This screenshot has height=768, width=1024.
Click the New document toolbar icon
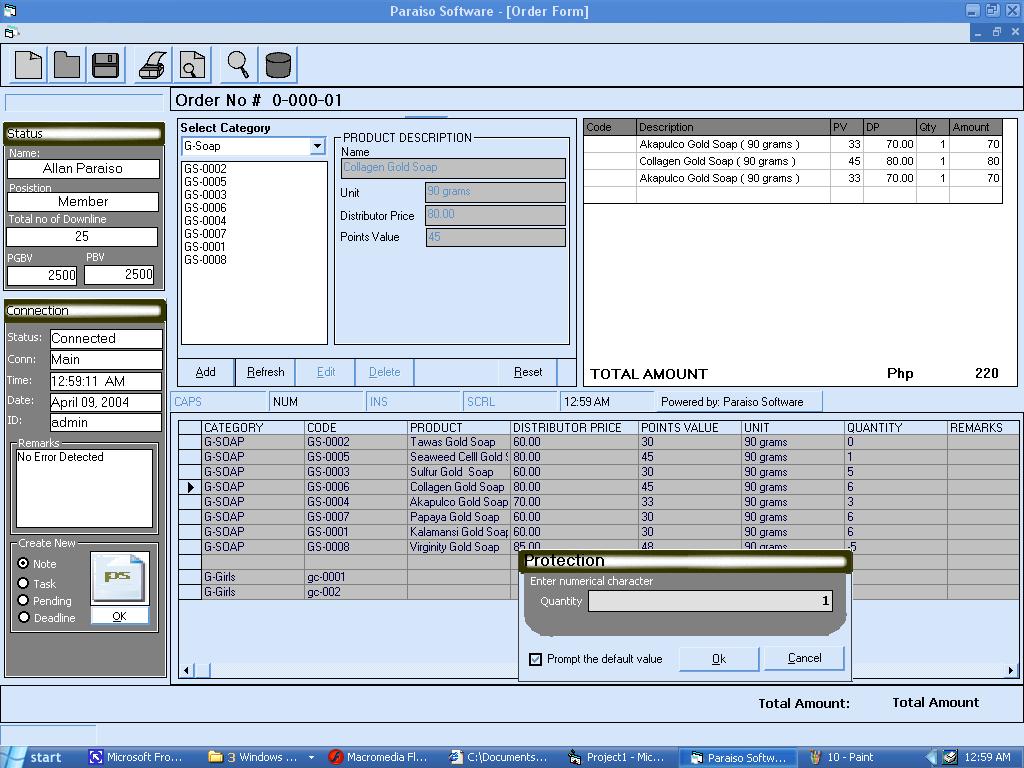[x=28, y=65]
